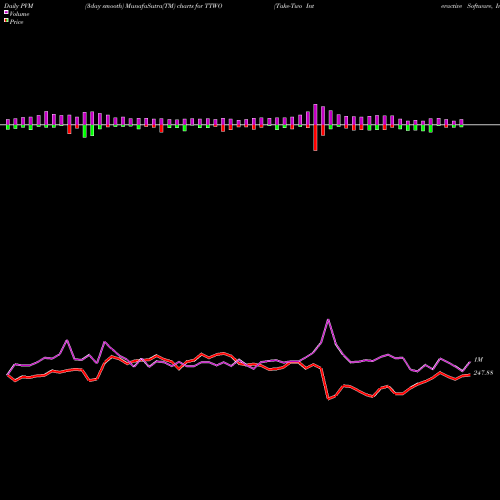The image size is (500, 500).
Task: Click the '247.88' price value label
Action: 483,373
